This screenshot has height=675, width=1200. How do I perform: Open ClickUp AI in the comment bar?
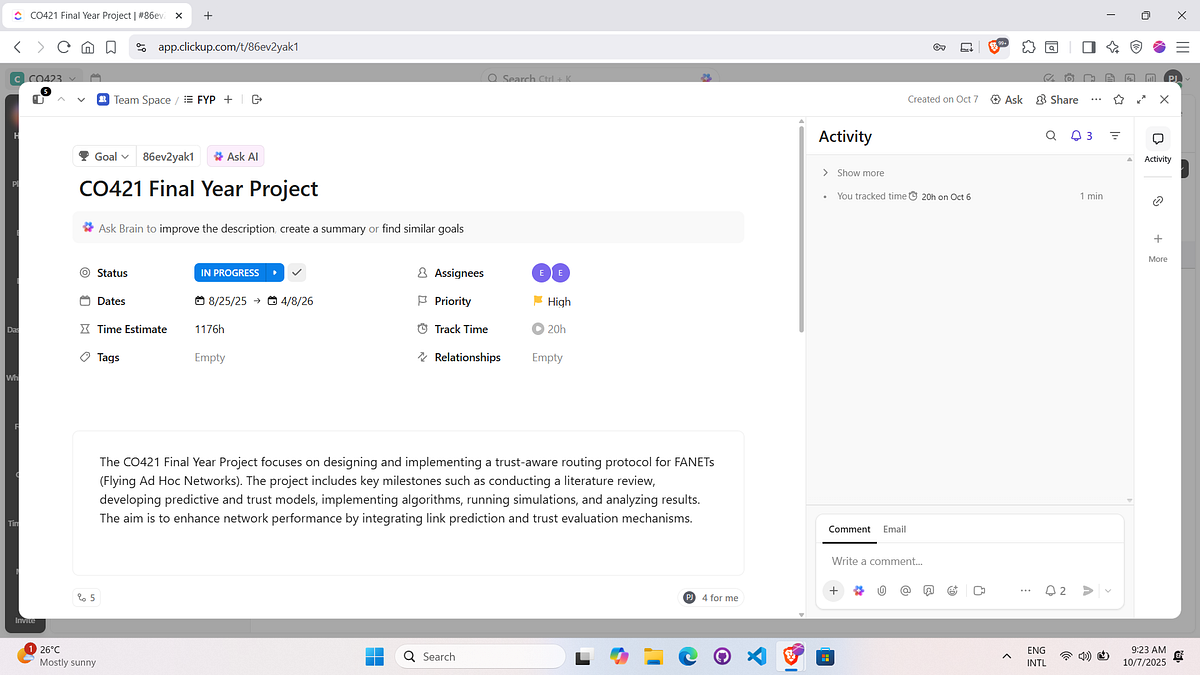click(858, 590)
